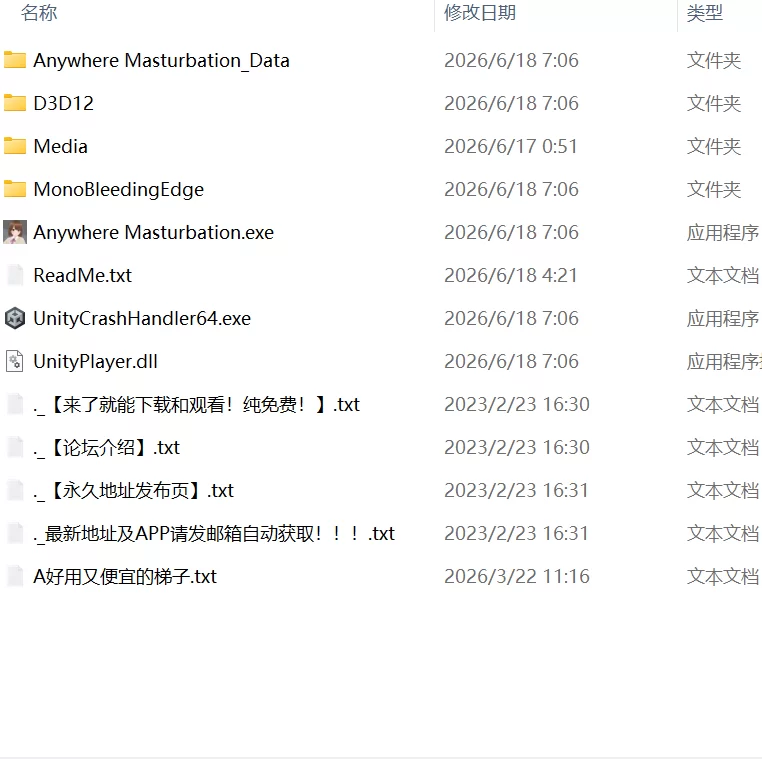
Task: Click the 2026/6/18 7:06 date of MonoBleedingEdge row
Action: tap(511, 190)
